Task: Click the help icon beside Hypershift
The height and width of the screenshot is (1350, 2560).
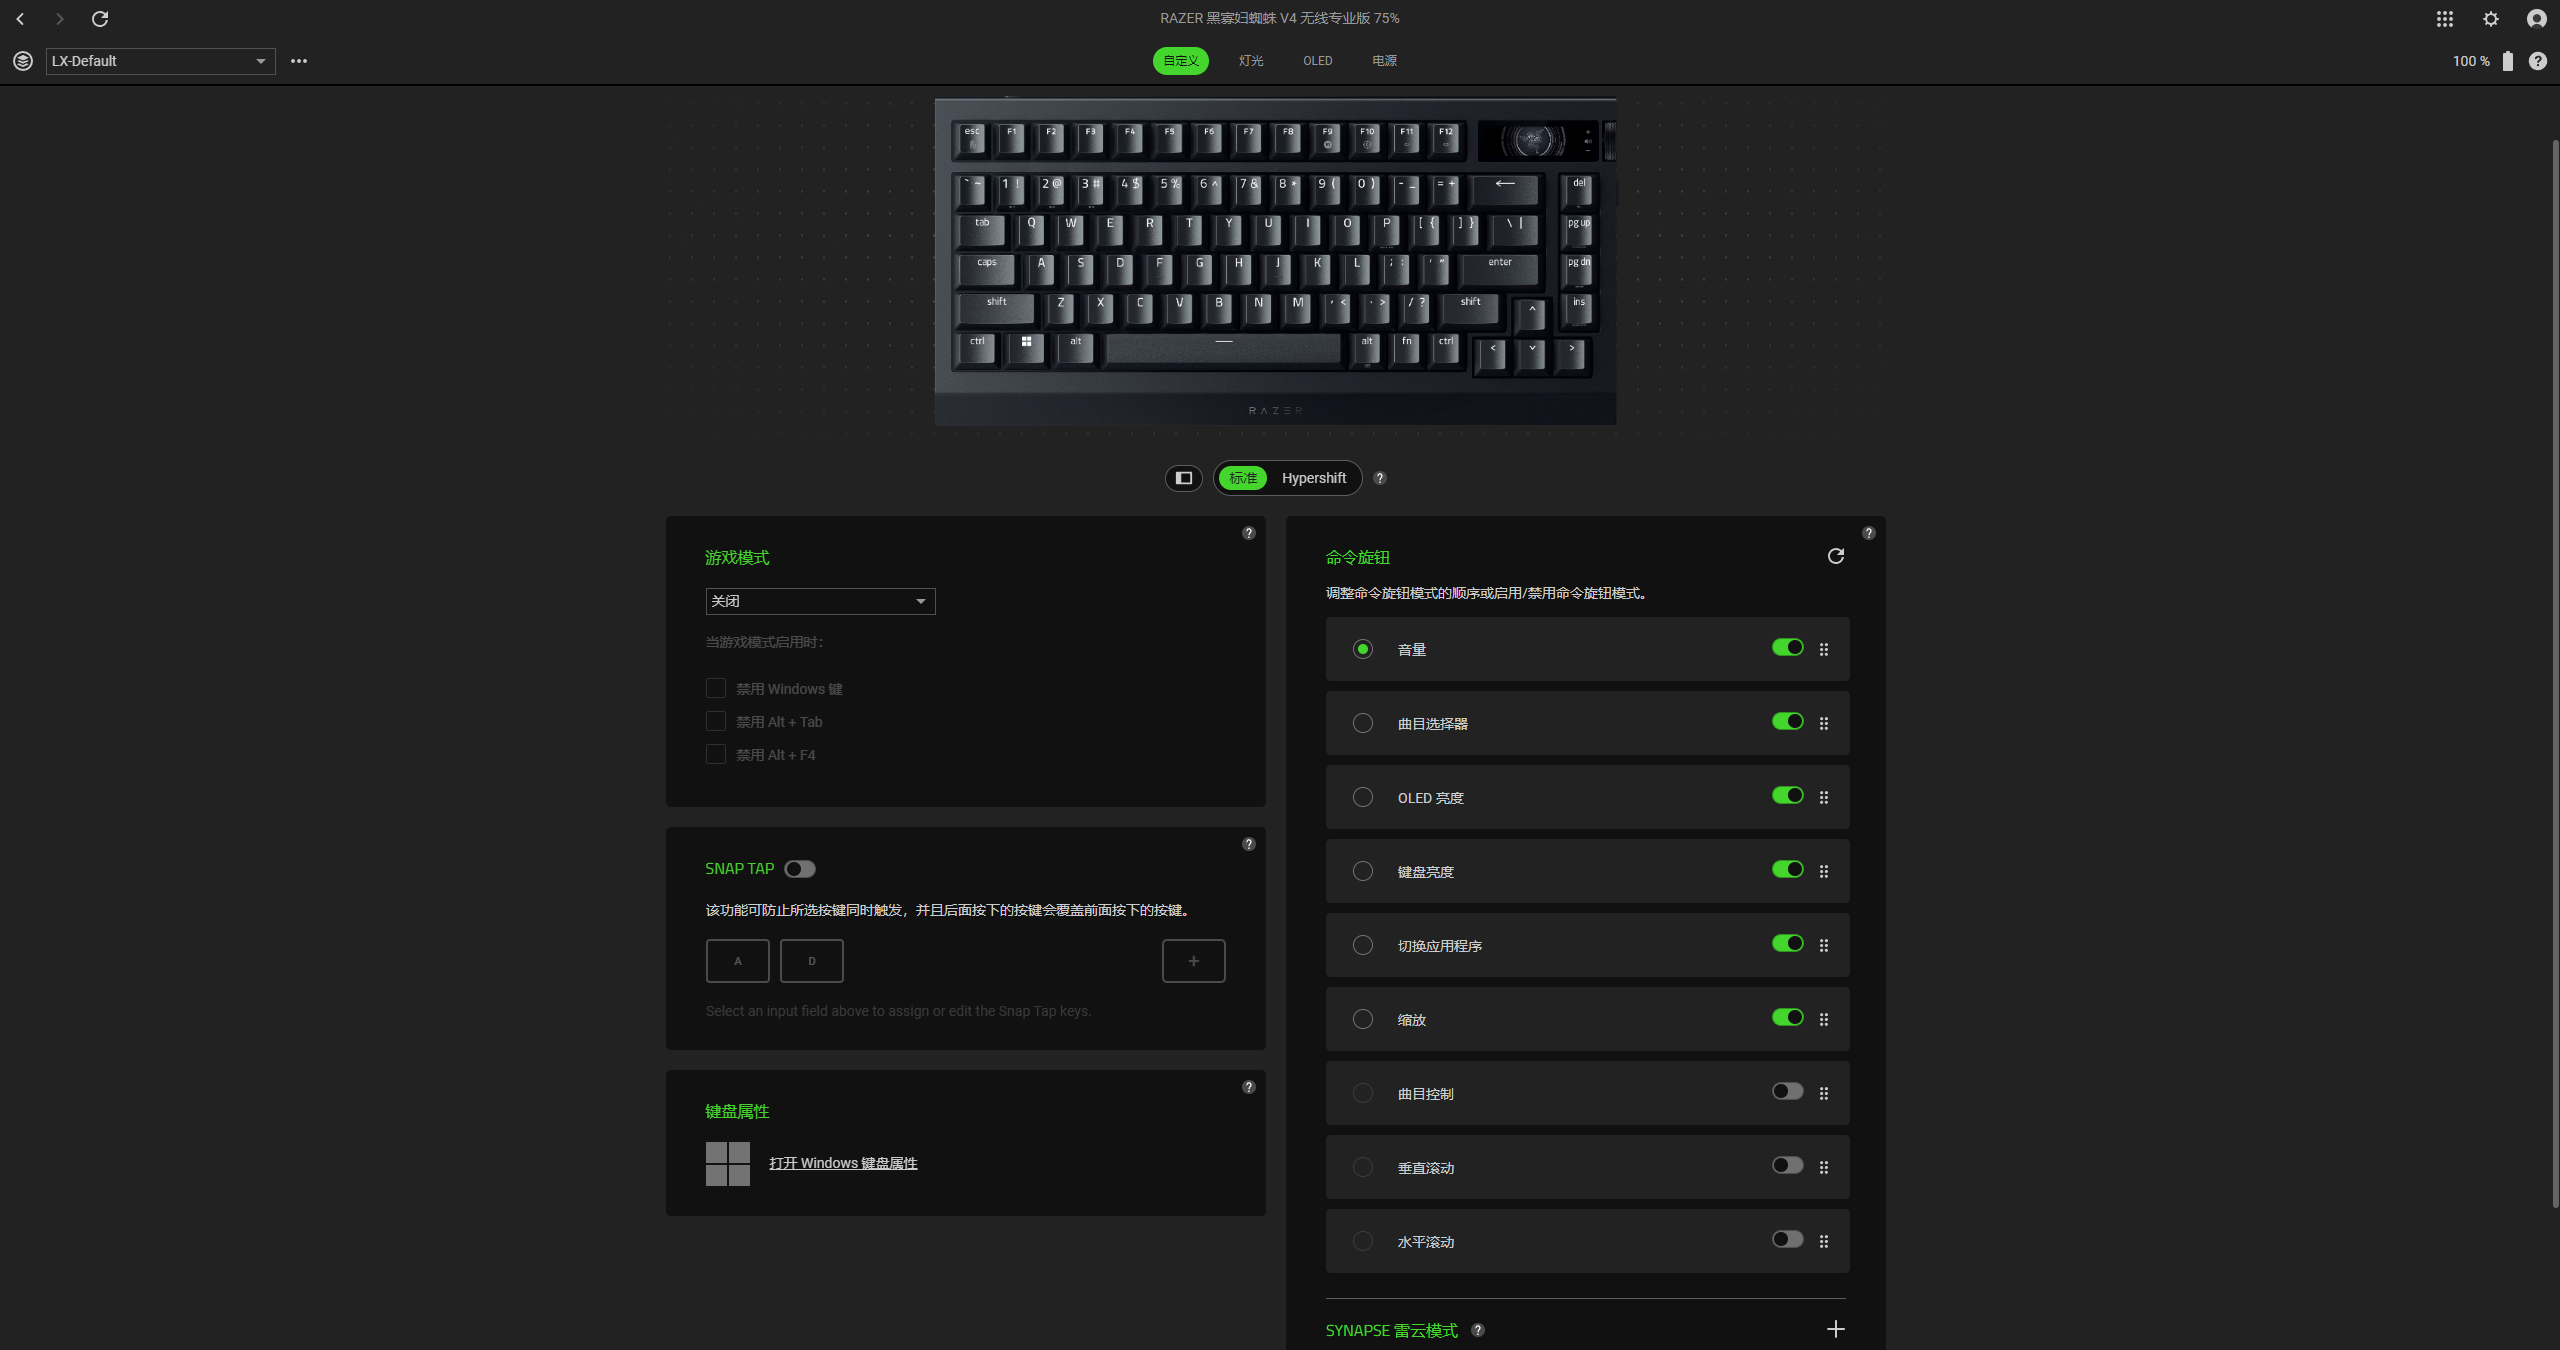Action: (1380, 478)
